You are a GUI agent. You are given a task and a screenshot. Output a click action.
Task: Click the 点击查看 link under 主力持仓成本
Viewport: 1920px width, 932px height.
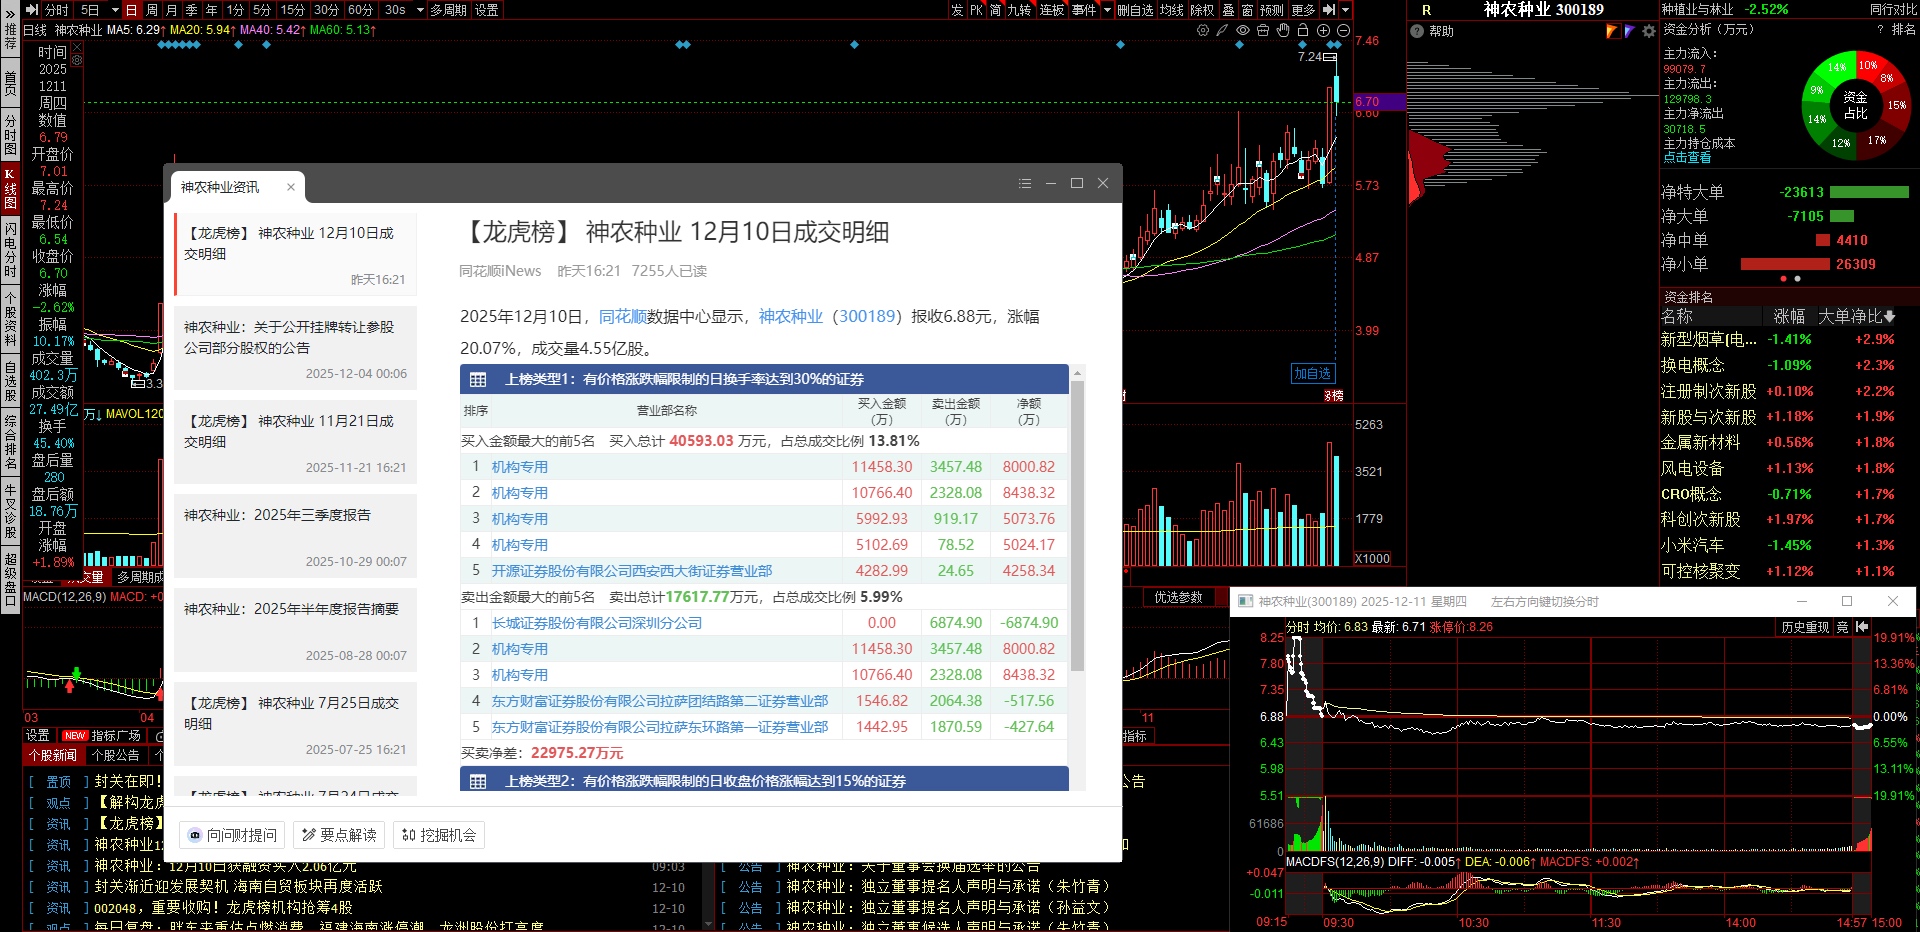1687,157
